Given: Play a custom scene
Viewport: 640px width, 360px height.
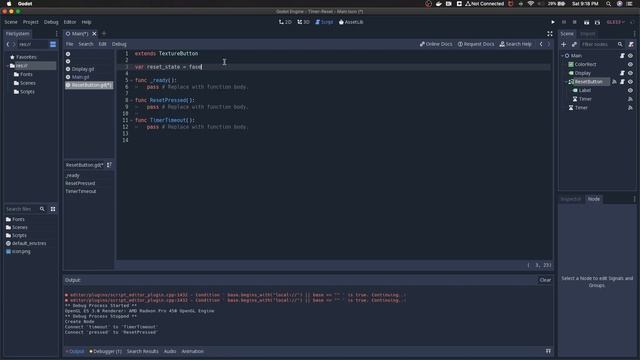Looking at the screenshot, I should (597, 22).
